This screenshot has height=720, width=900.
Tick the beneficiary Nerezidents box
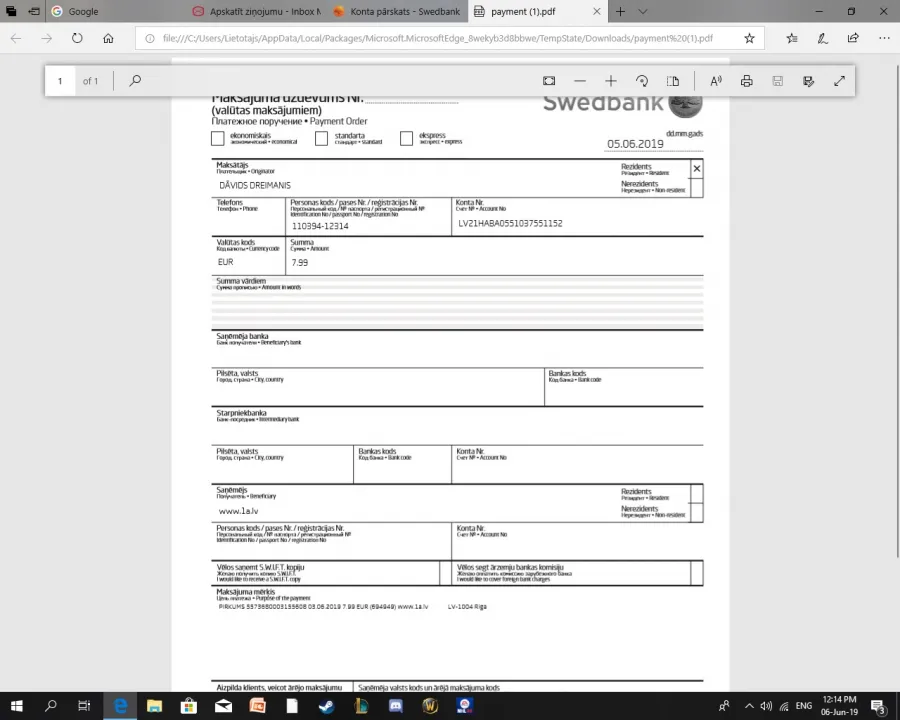coord(697,513)
